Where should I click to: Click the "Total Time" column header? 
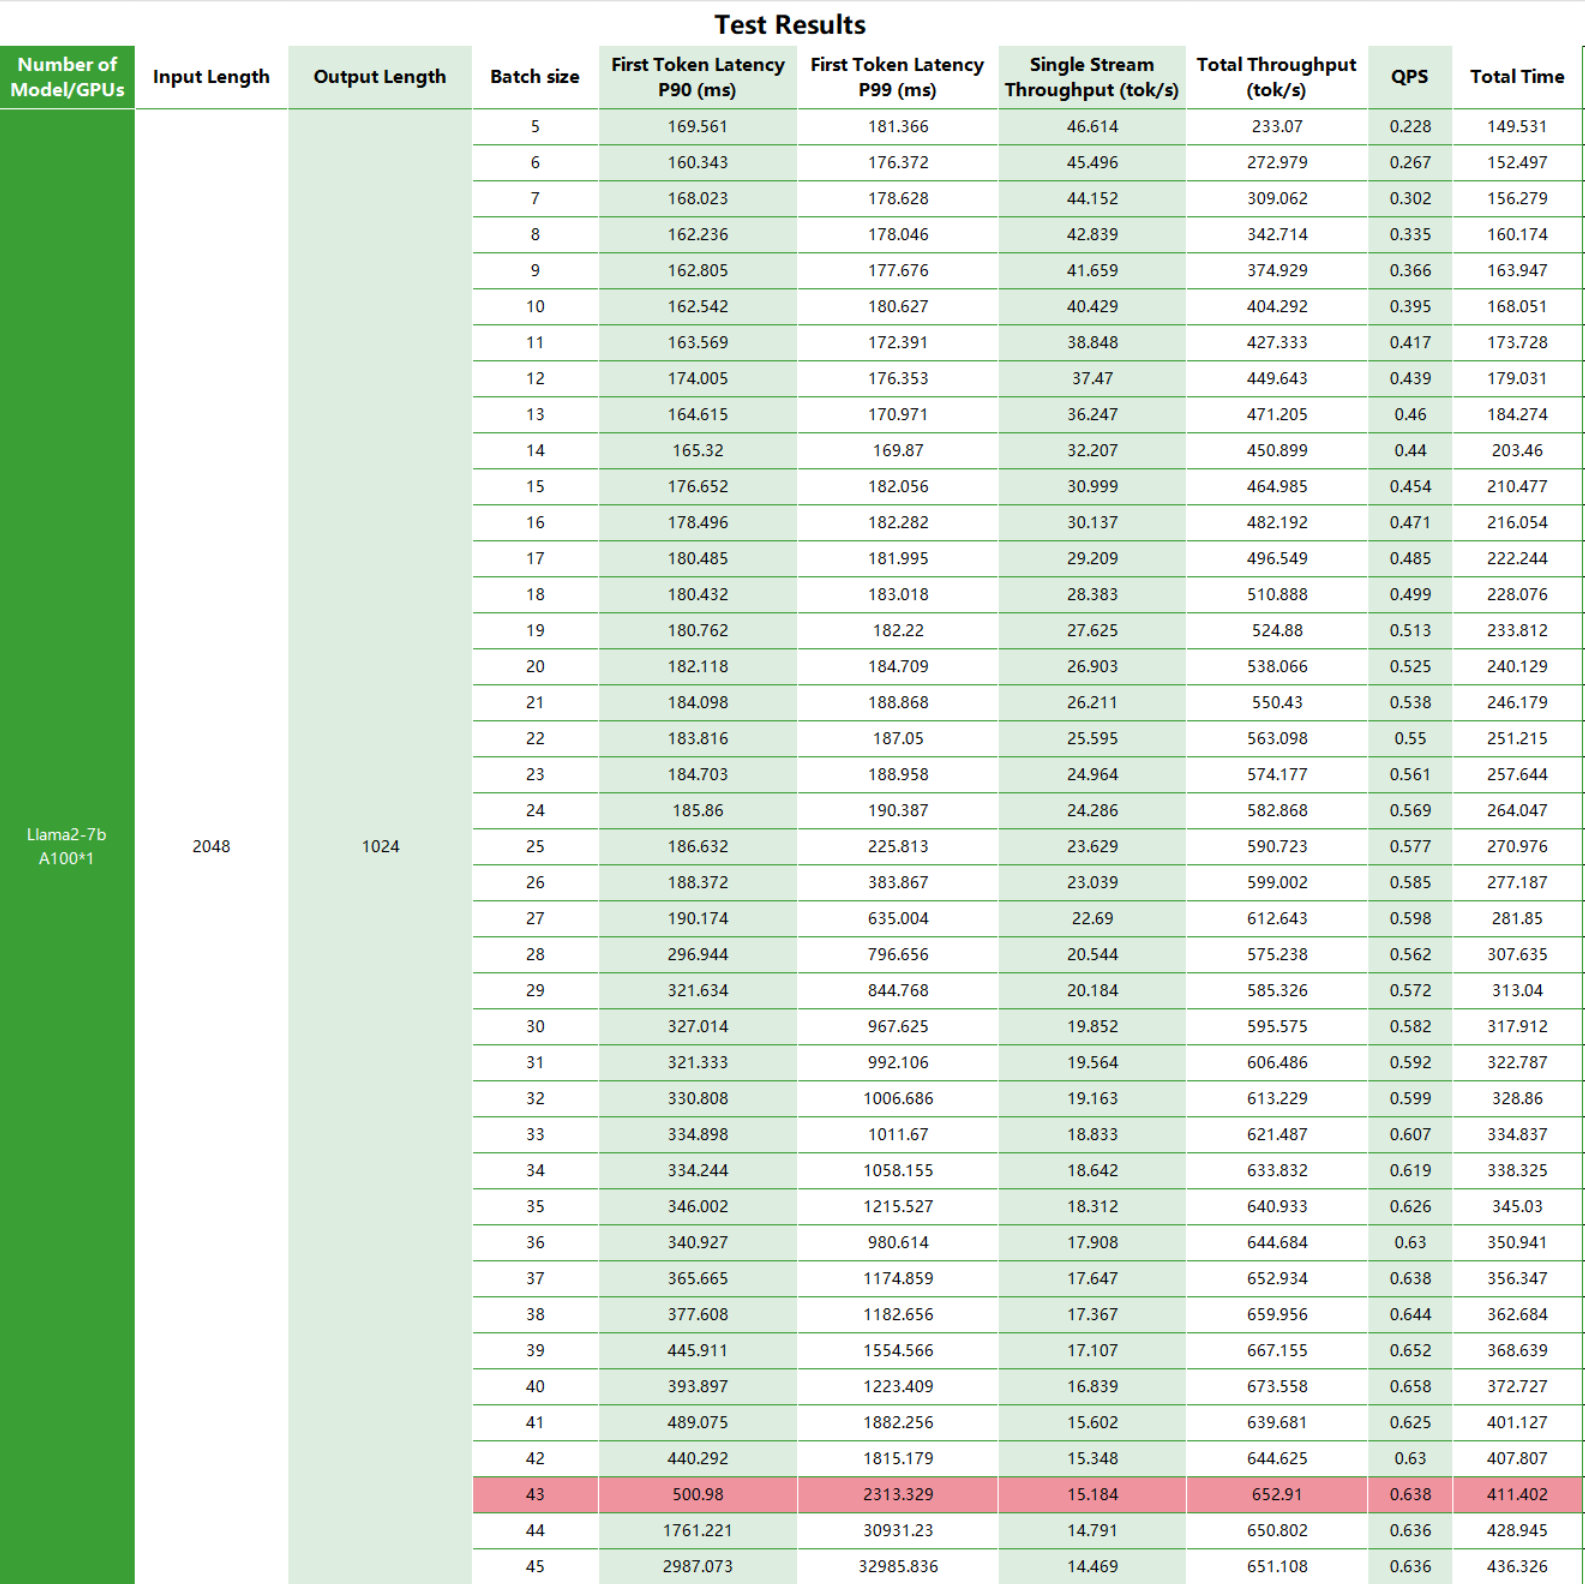(x=1517, y=77)
